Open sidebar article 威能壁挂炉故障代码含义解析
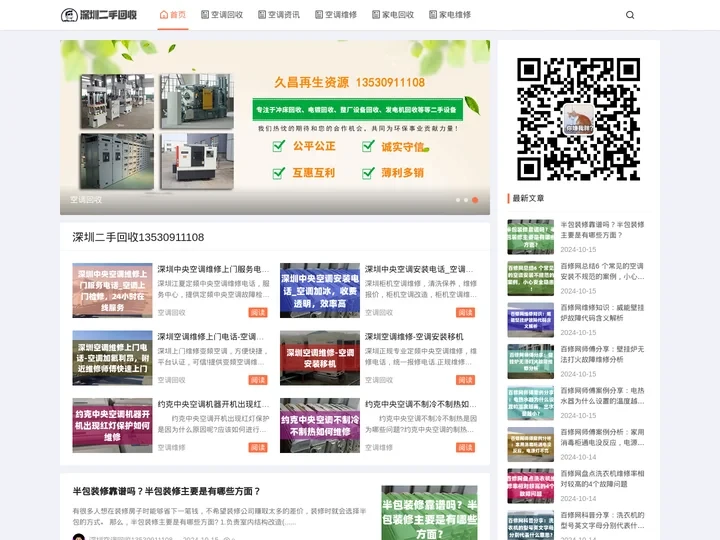Screen dimensions: 720x540 tap(602, 313)
